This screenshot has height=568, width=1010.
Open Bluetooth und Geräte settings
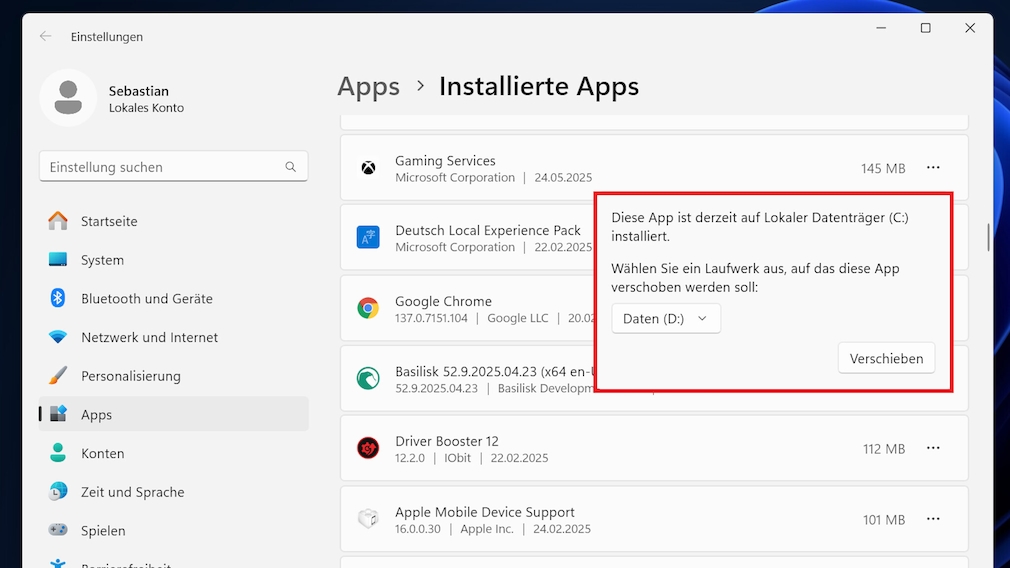tap(147, 298)
